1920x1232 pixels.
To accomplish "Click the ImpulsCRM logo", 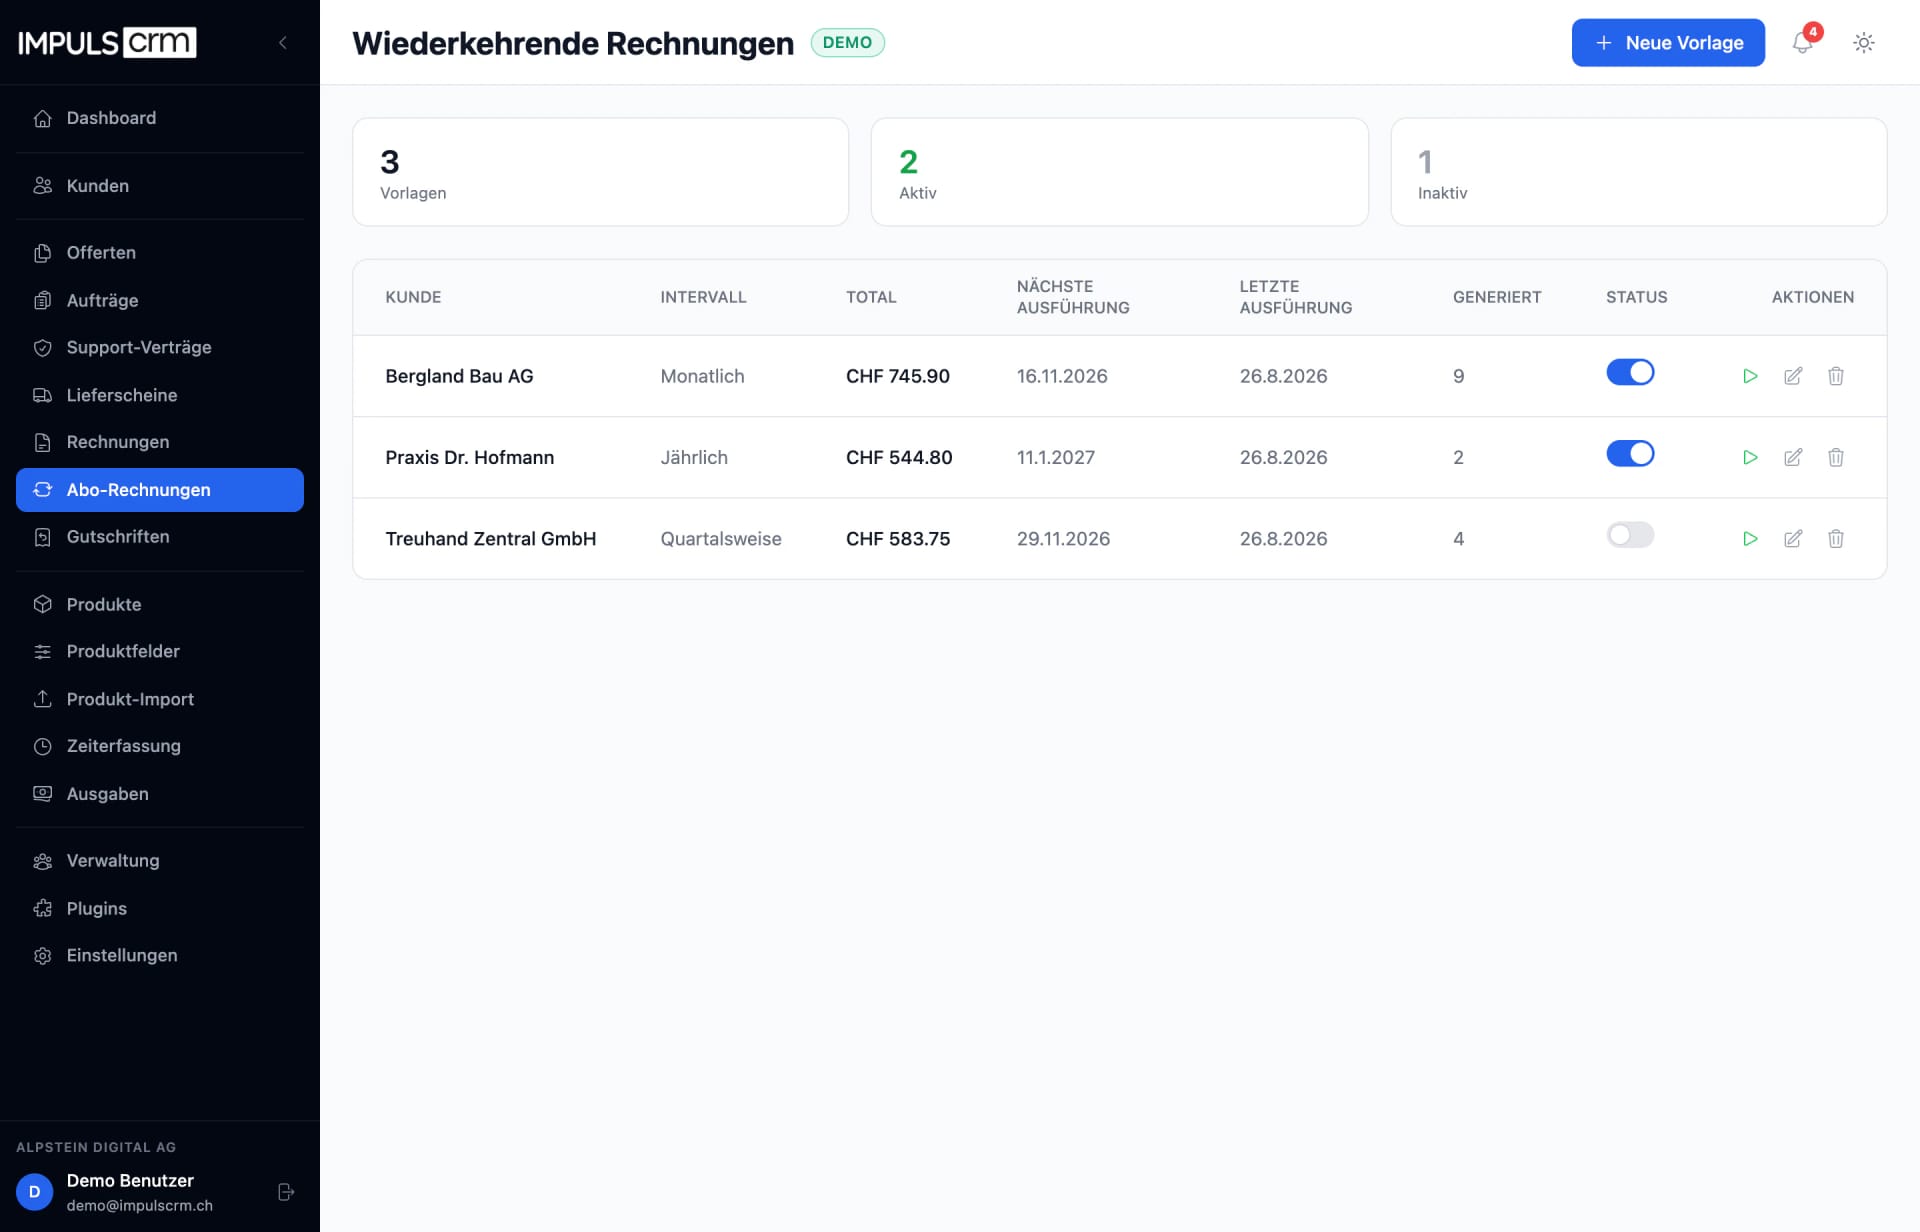I will click(x=107, y=42).
